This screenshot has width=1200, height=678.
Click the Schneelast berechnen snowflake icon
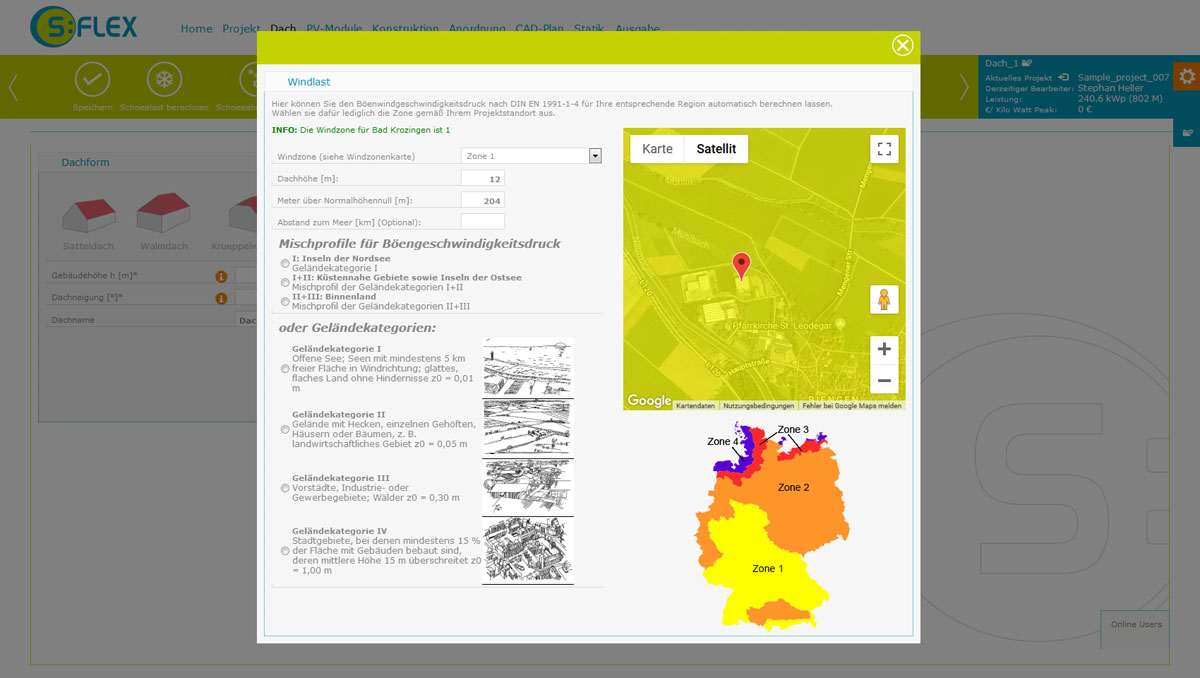[x=165, y=79]
